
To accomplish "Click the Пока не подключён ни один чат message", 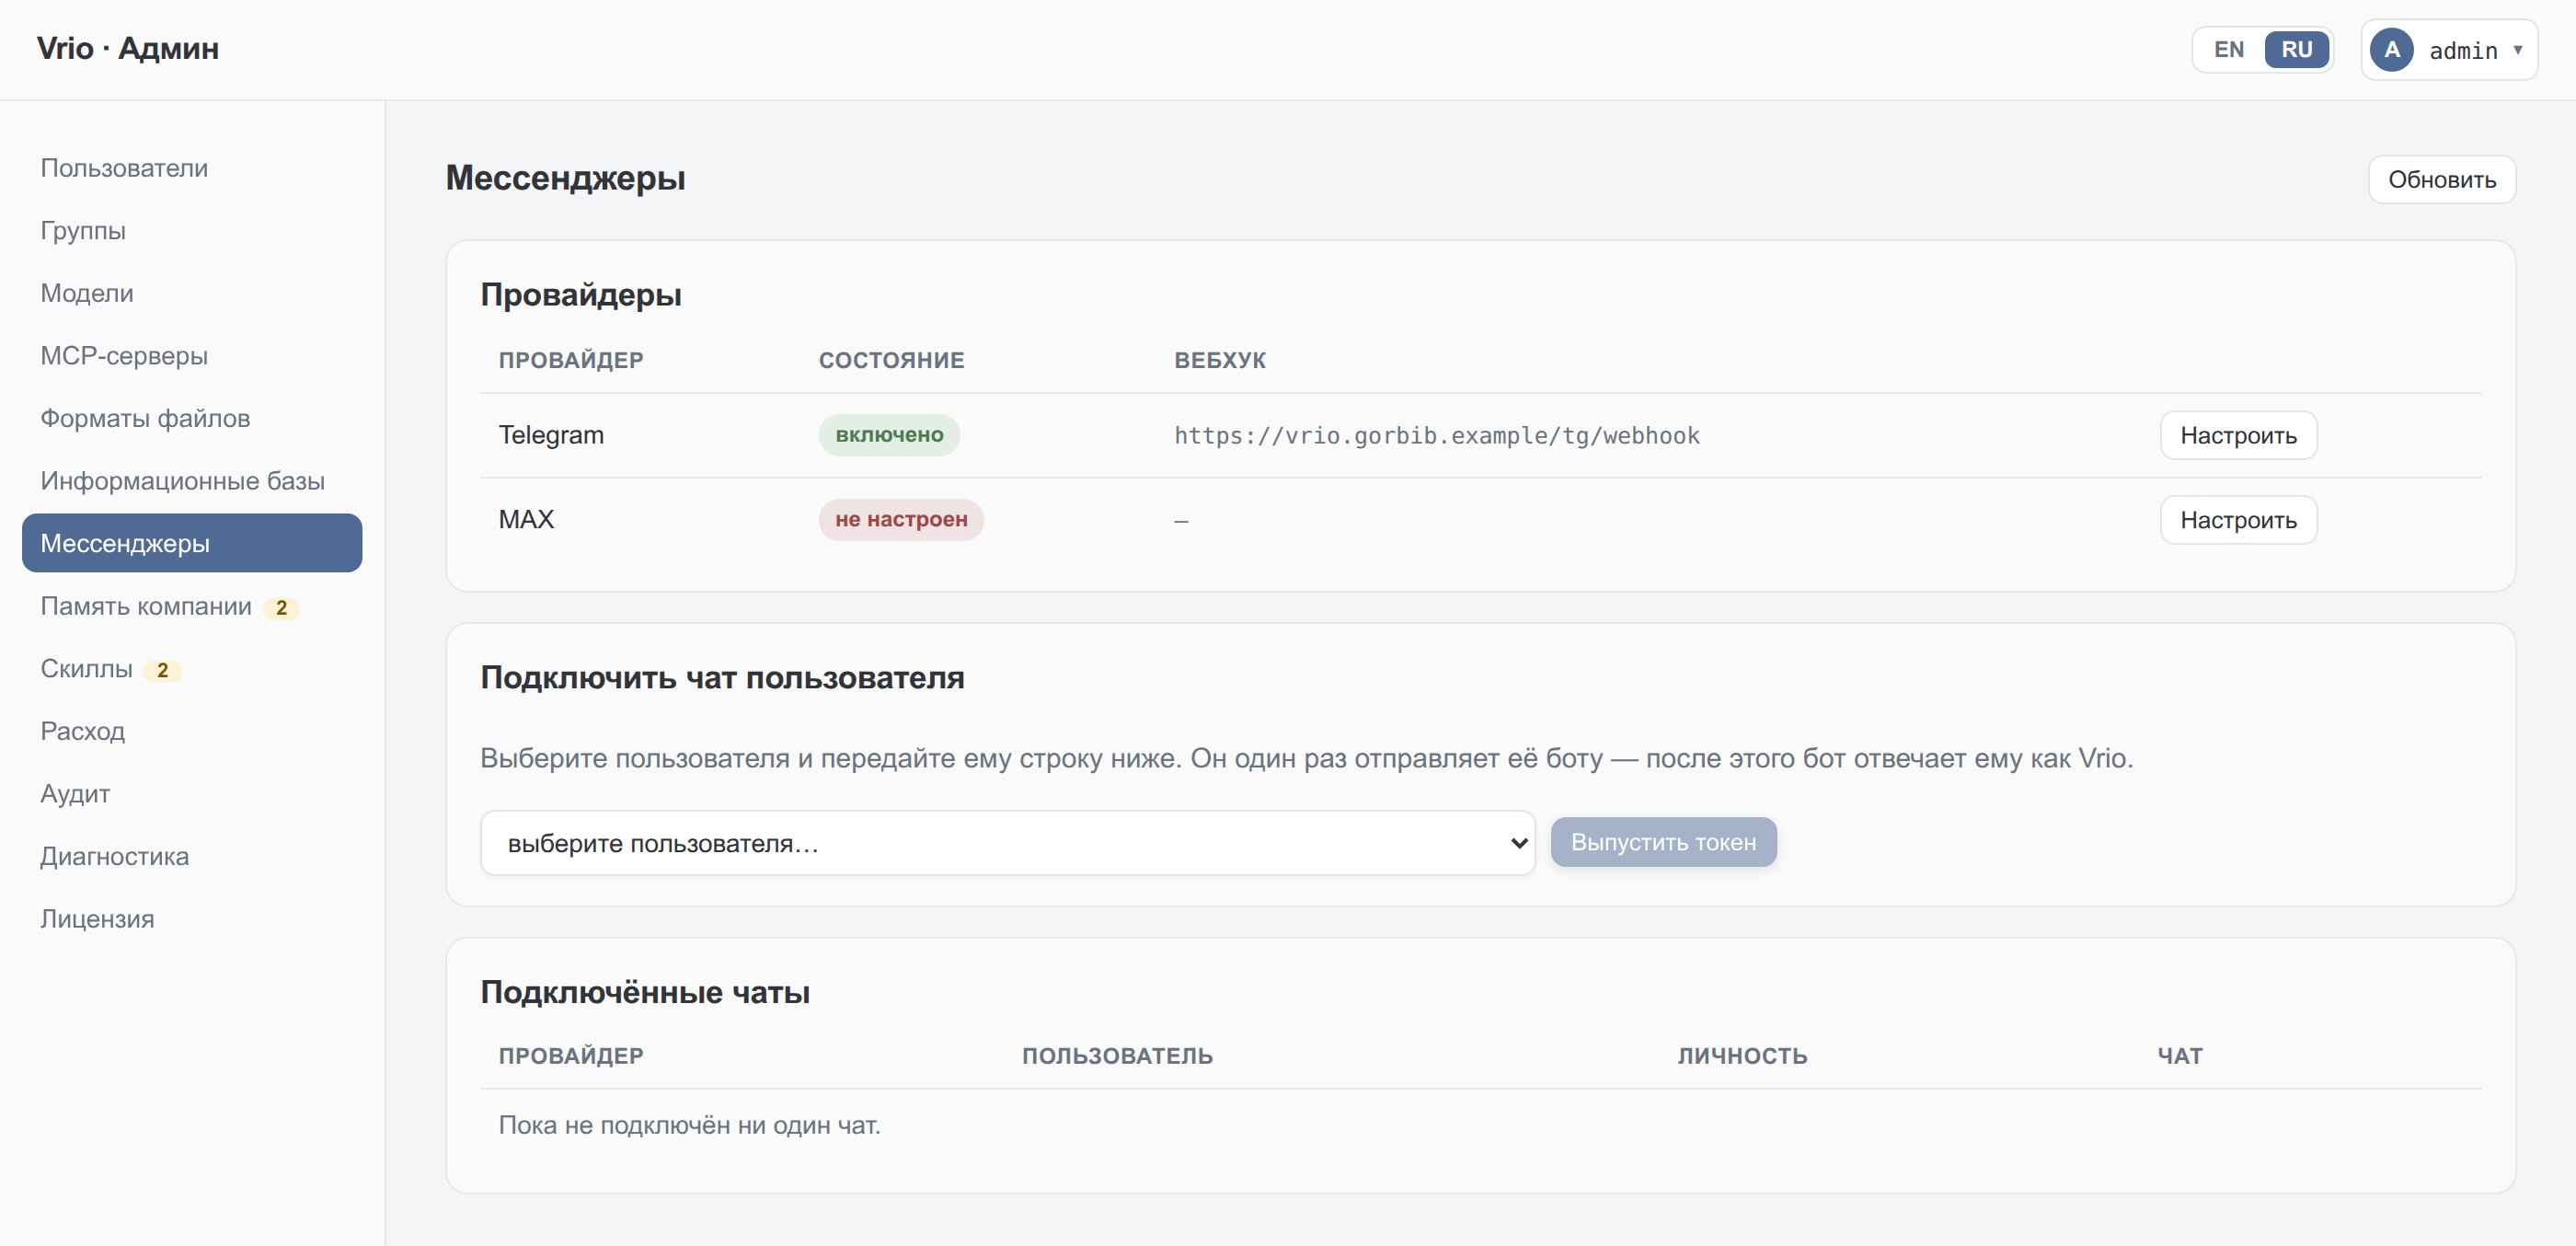I will 689,1126.
